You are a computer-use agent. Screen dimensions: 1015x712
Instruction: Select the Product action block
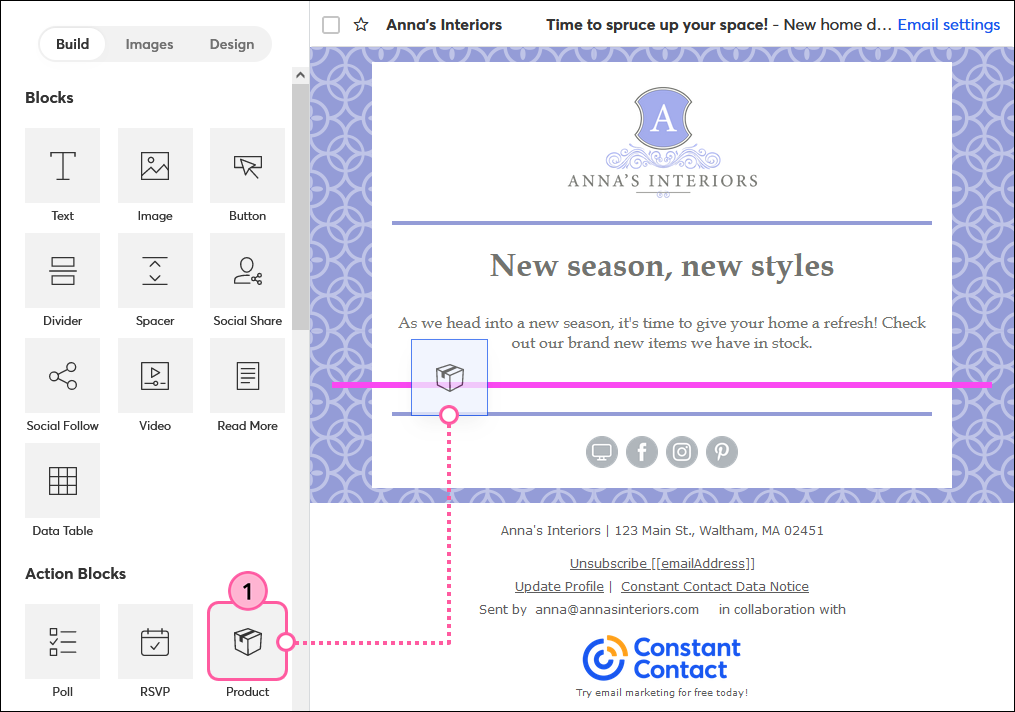247,641
